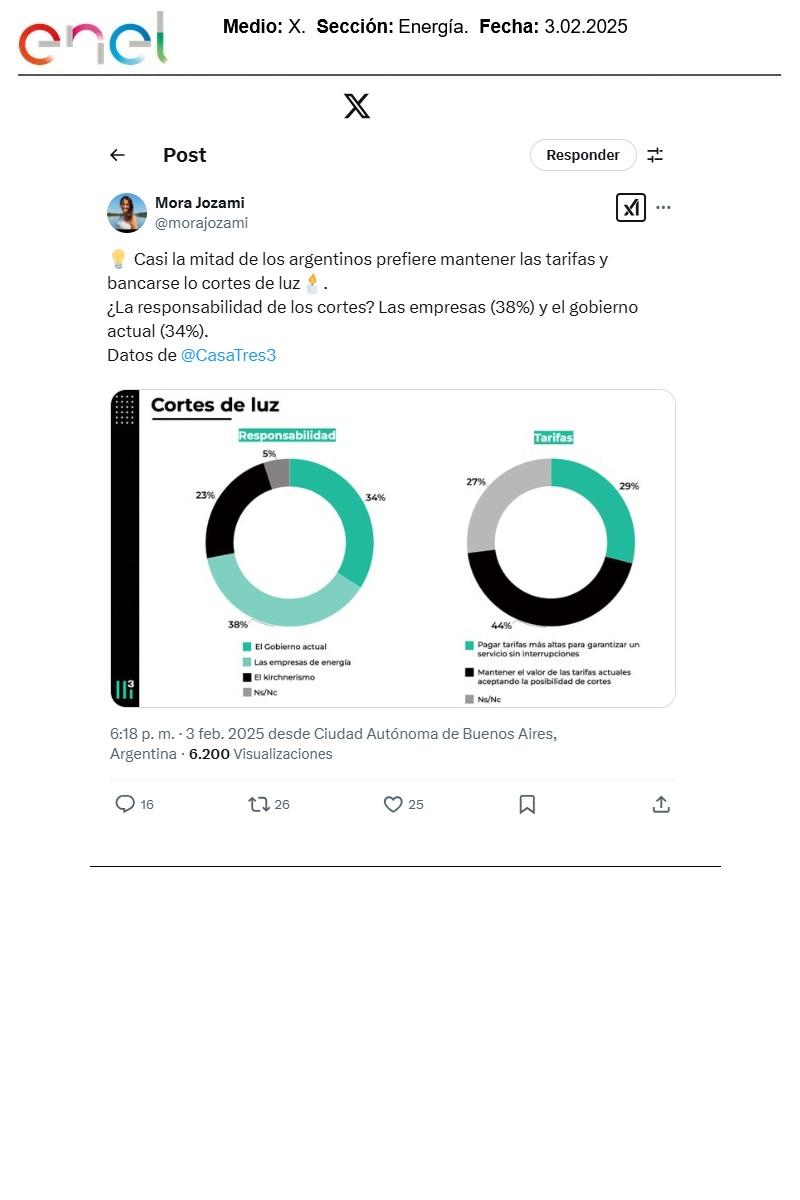Open the reply filter settings icon
Viewport: 800px width, 1200px height.
point(655,155)
